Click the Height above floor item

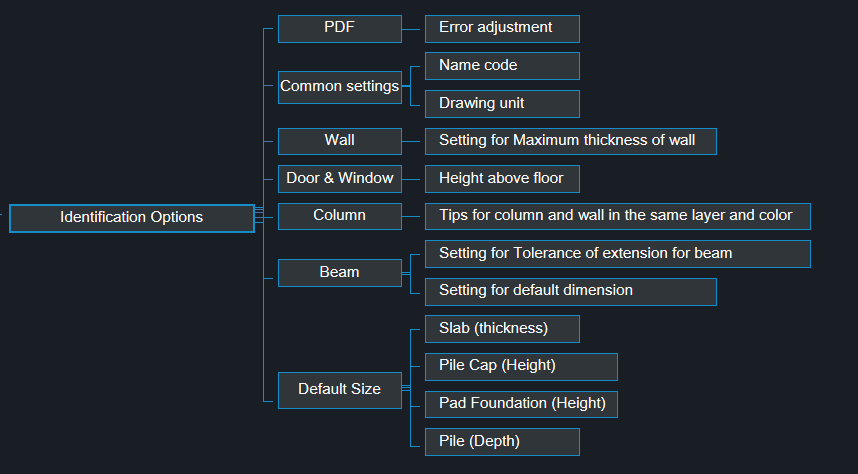click(501, 179)
